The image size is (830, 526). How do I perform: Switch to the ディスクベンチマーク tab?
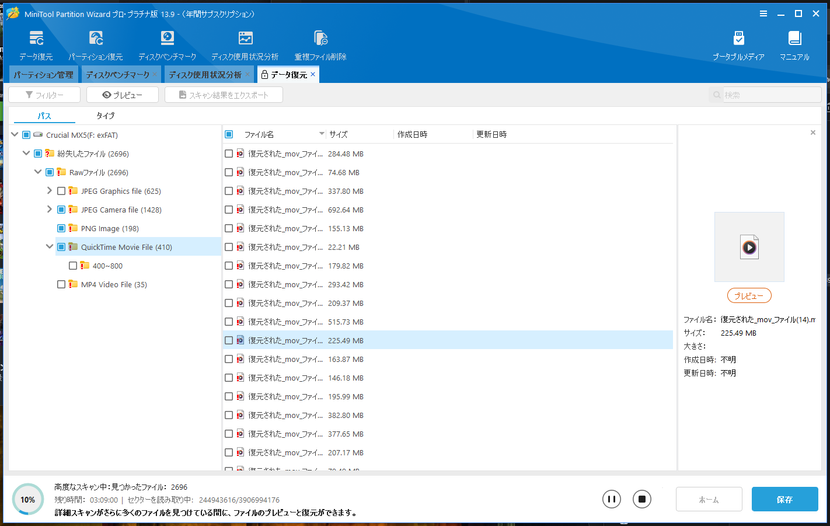[x=118, y=75]
